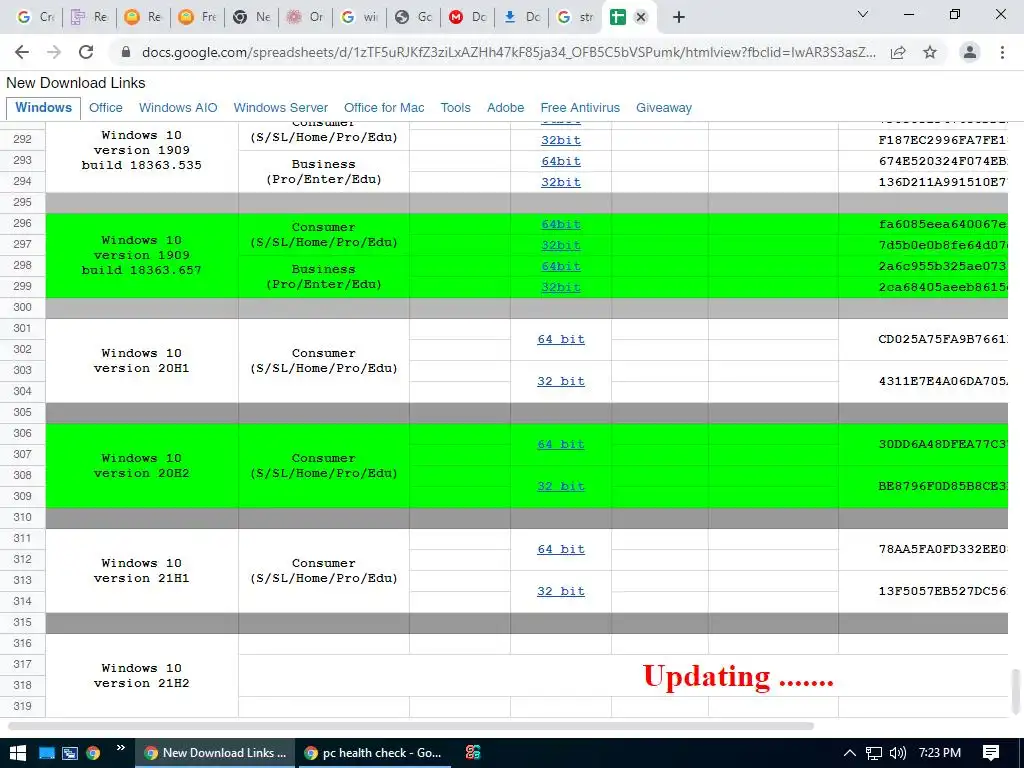Switch to the 'Fre' browser tab

[x=197, y=17]
